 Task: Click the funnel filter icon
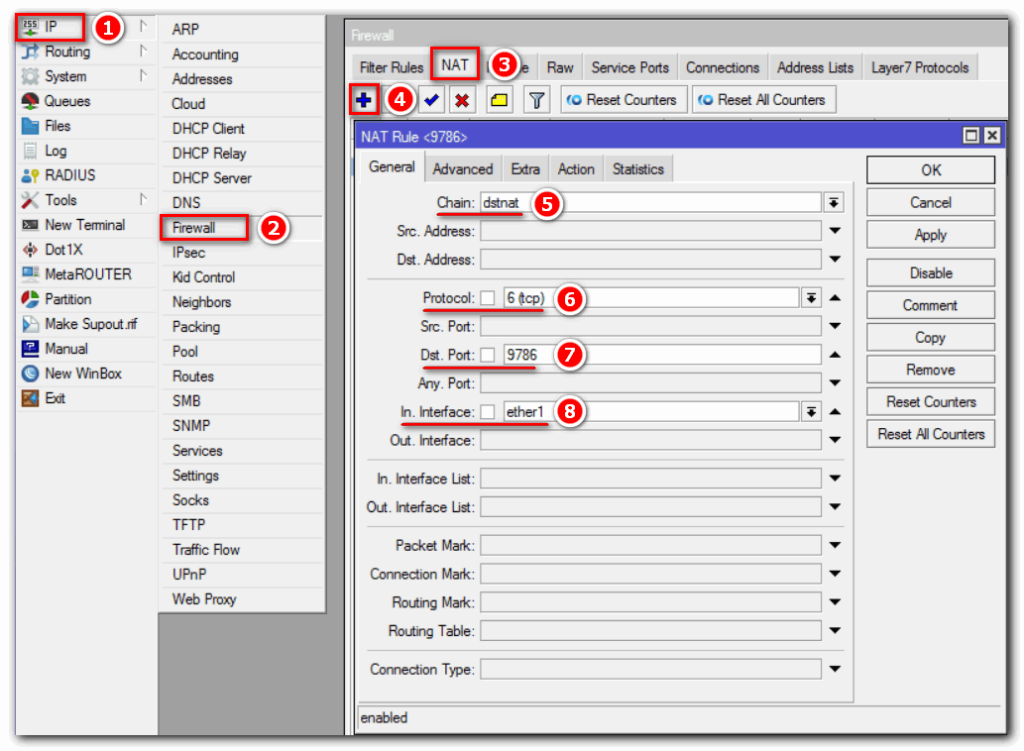537,100
